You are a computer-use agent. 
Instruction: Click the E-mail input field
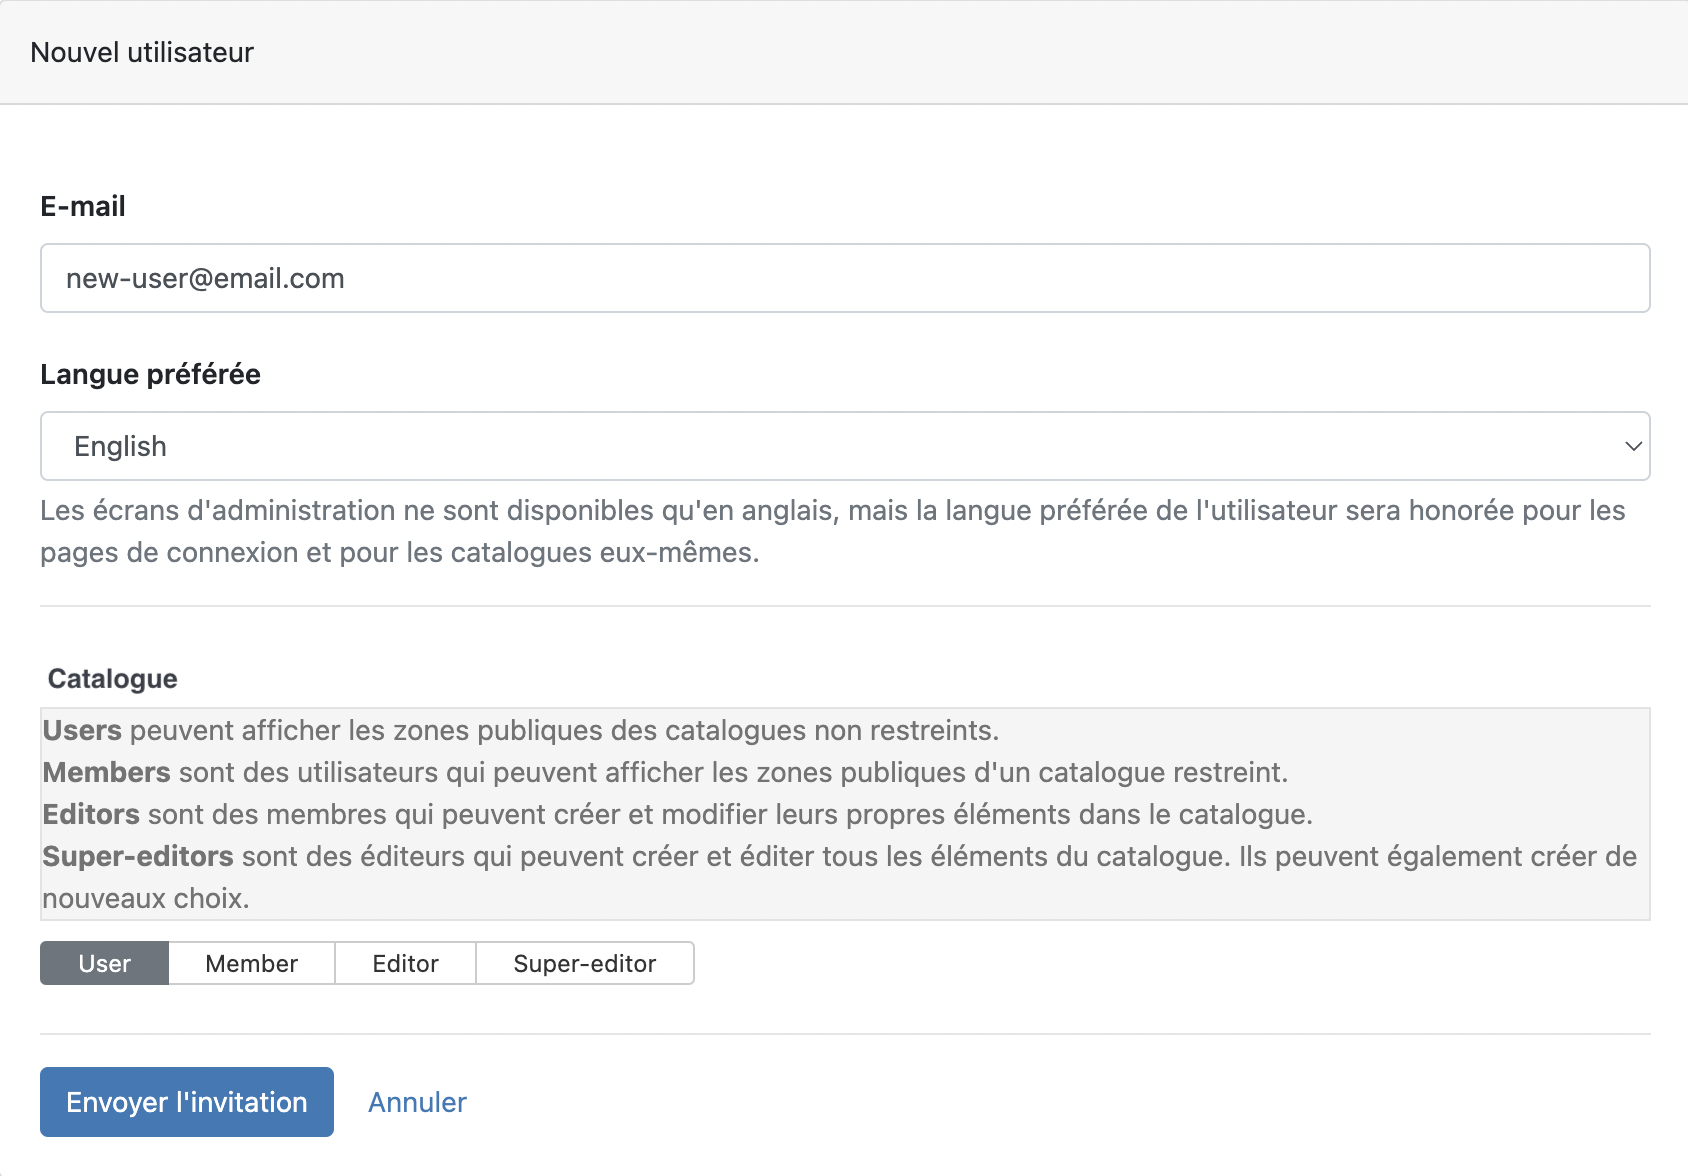pos(844,278)
